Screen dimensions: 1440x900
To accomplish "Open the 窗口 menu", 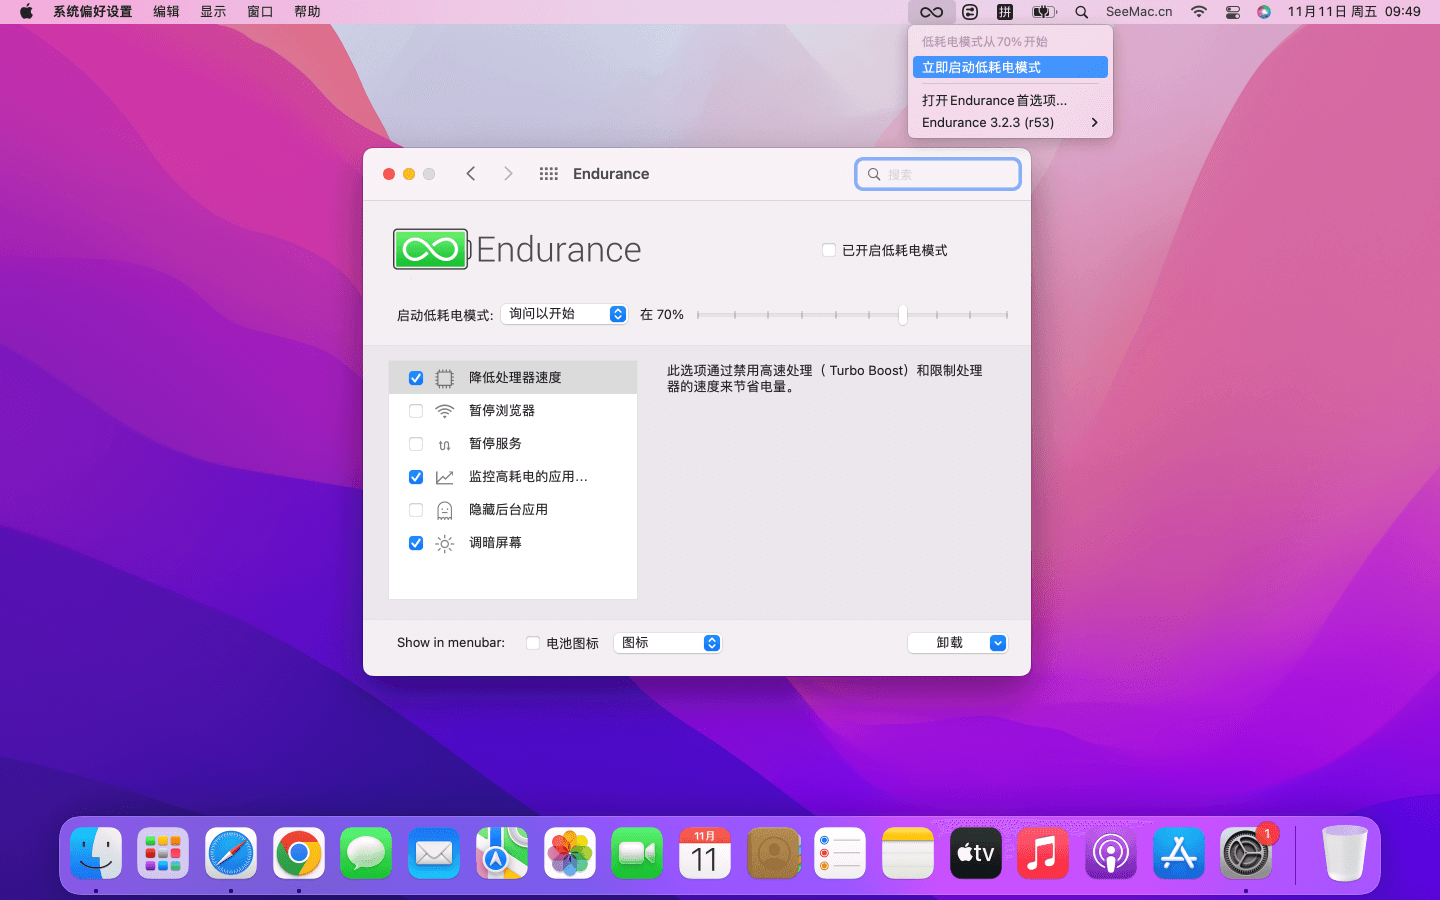I will tap(260, 12).
